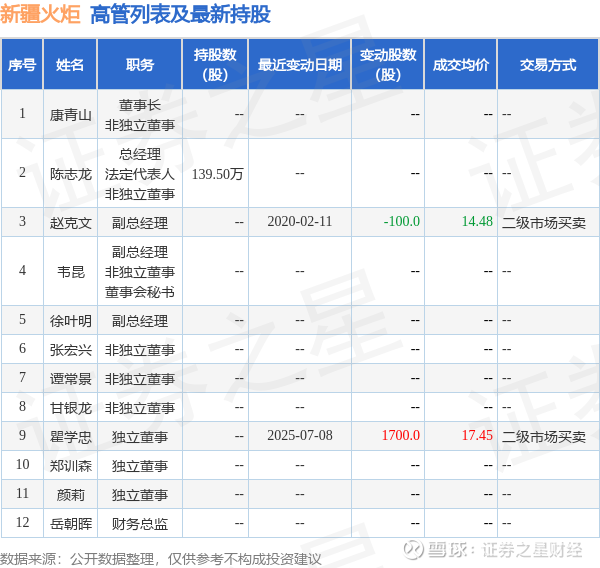Click 二级市场买卖 in 瞿学忠's row

pyautogui.click(x=544, y=437)
